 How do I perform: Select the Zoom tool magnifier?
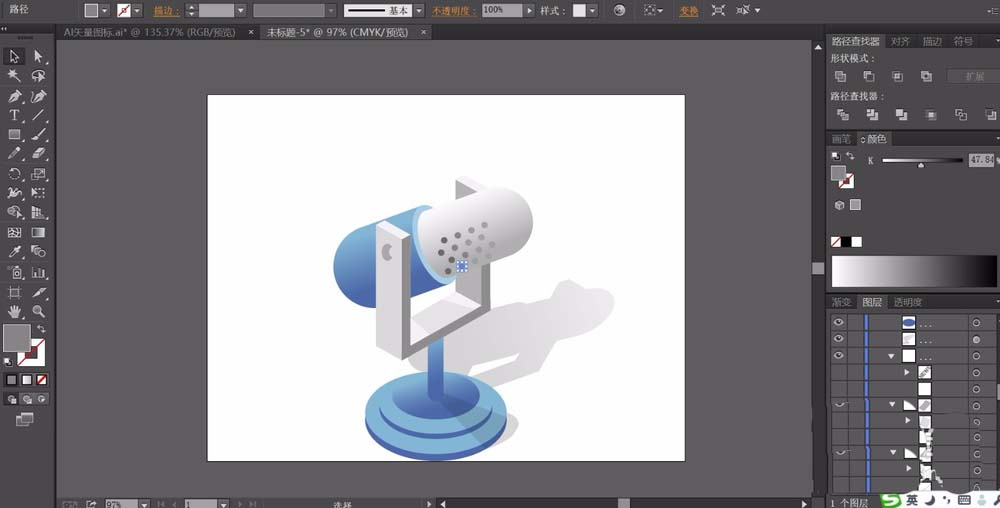tap(38, 312)
